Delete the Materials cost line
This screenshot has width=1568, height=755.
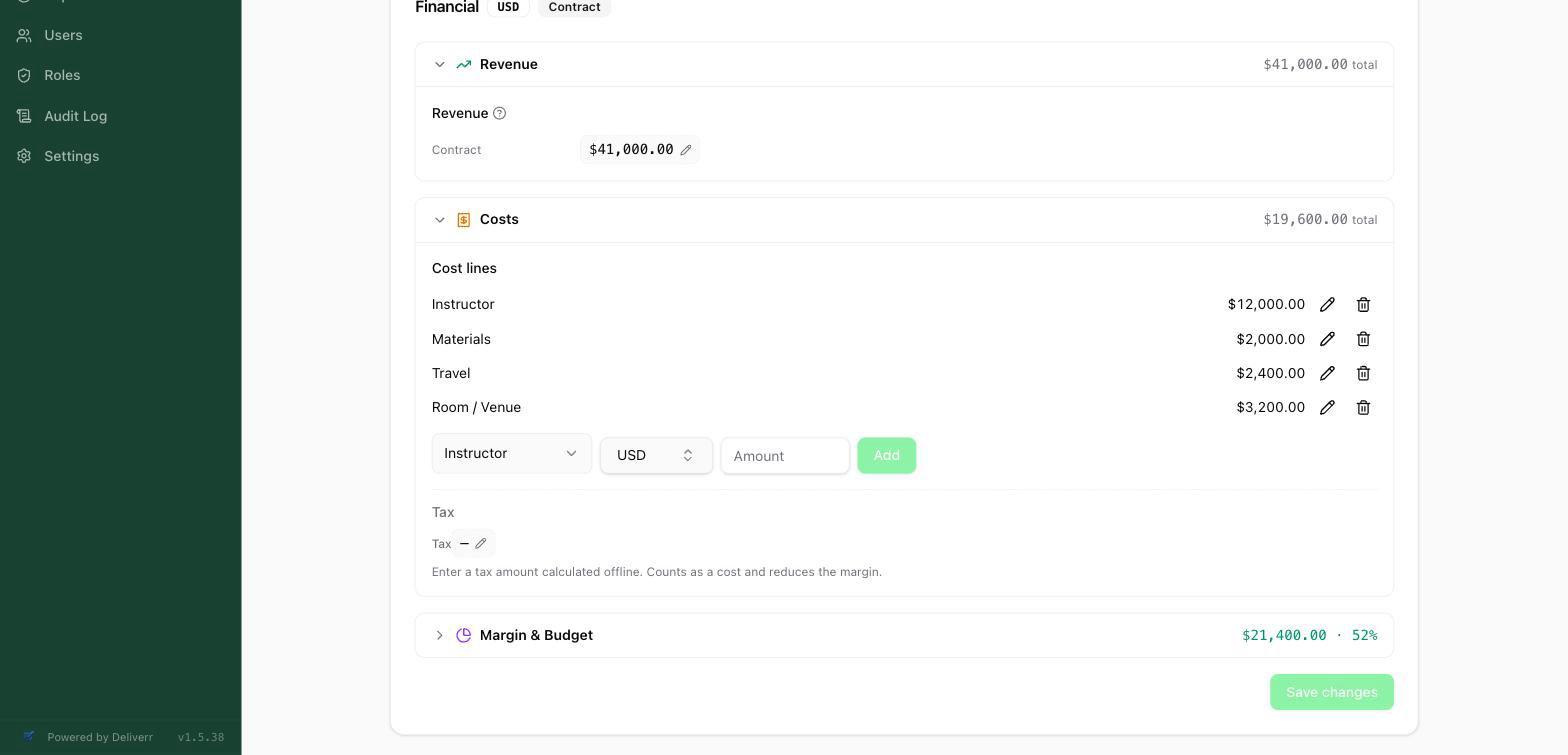(1363, 339)
